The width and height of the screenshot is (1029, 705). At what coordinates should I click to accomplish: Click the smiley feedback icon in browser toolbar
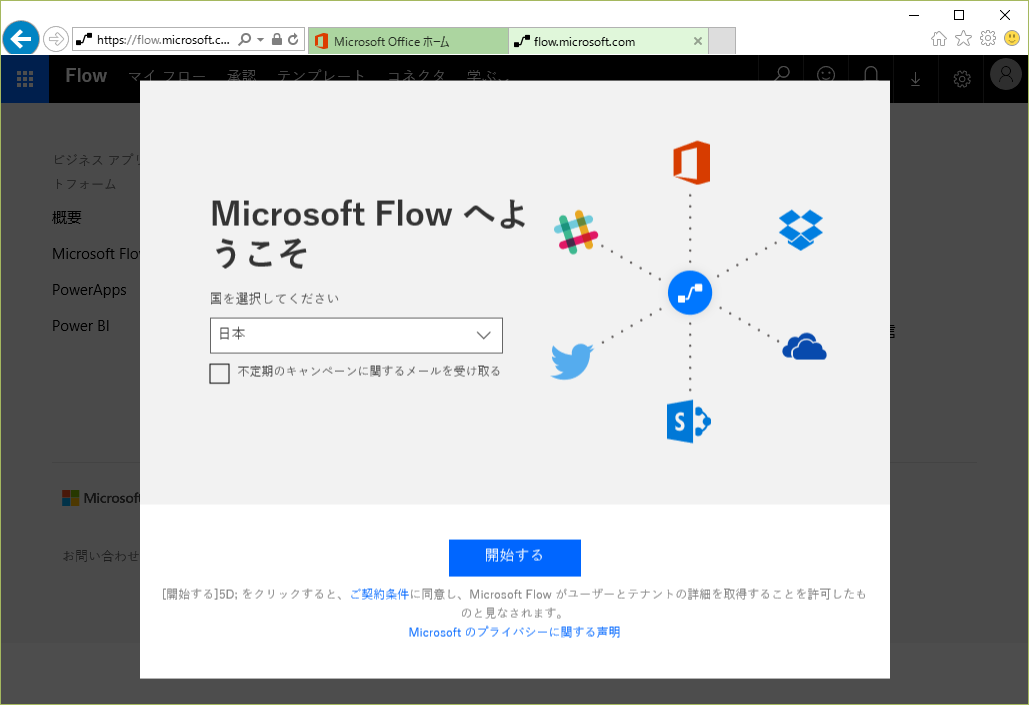(1012, 39)
